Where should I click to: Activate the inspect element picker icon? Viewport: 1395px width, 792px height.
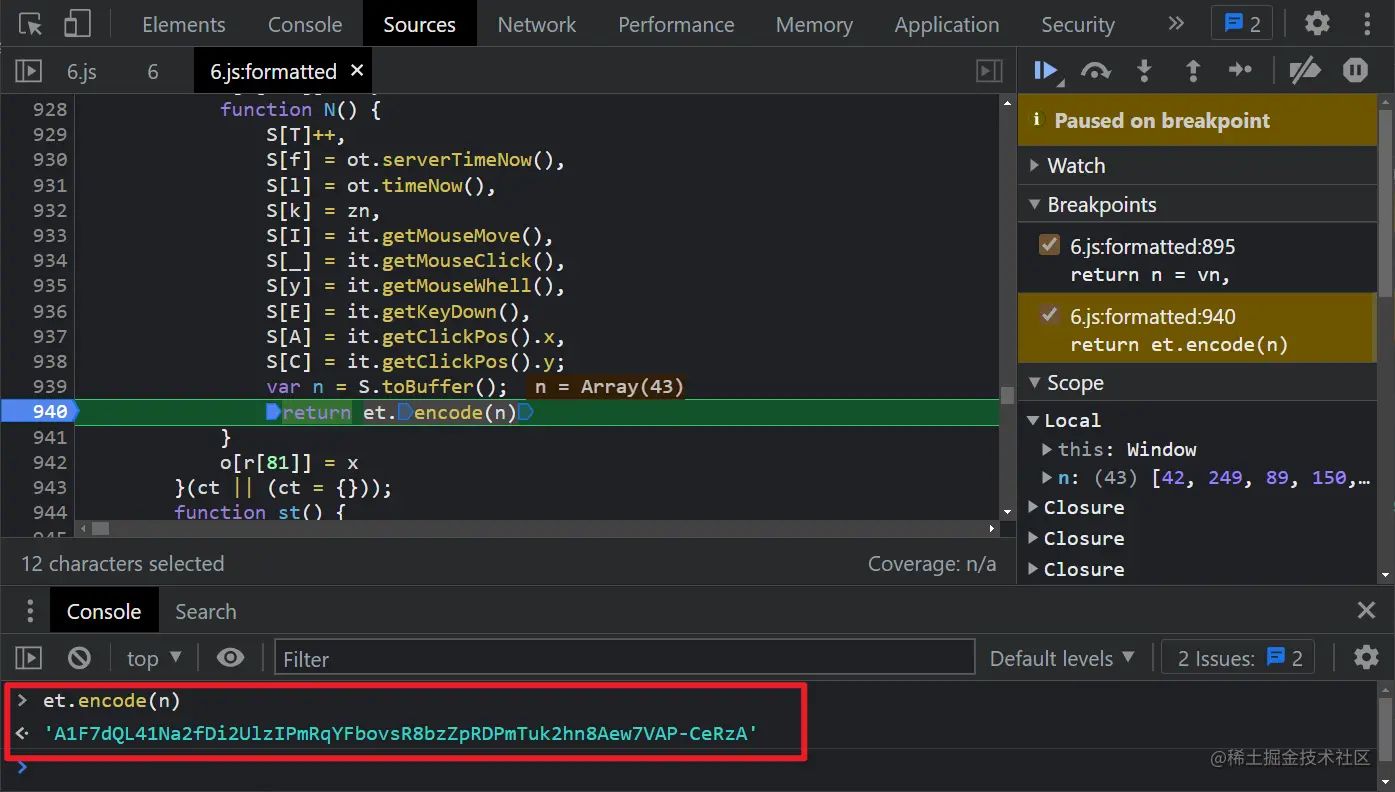(31, 24)
